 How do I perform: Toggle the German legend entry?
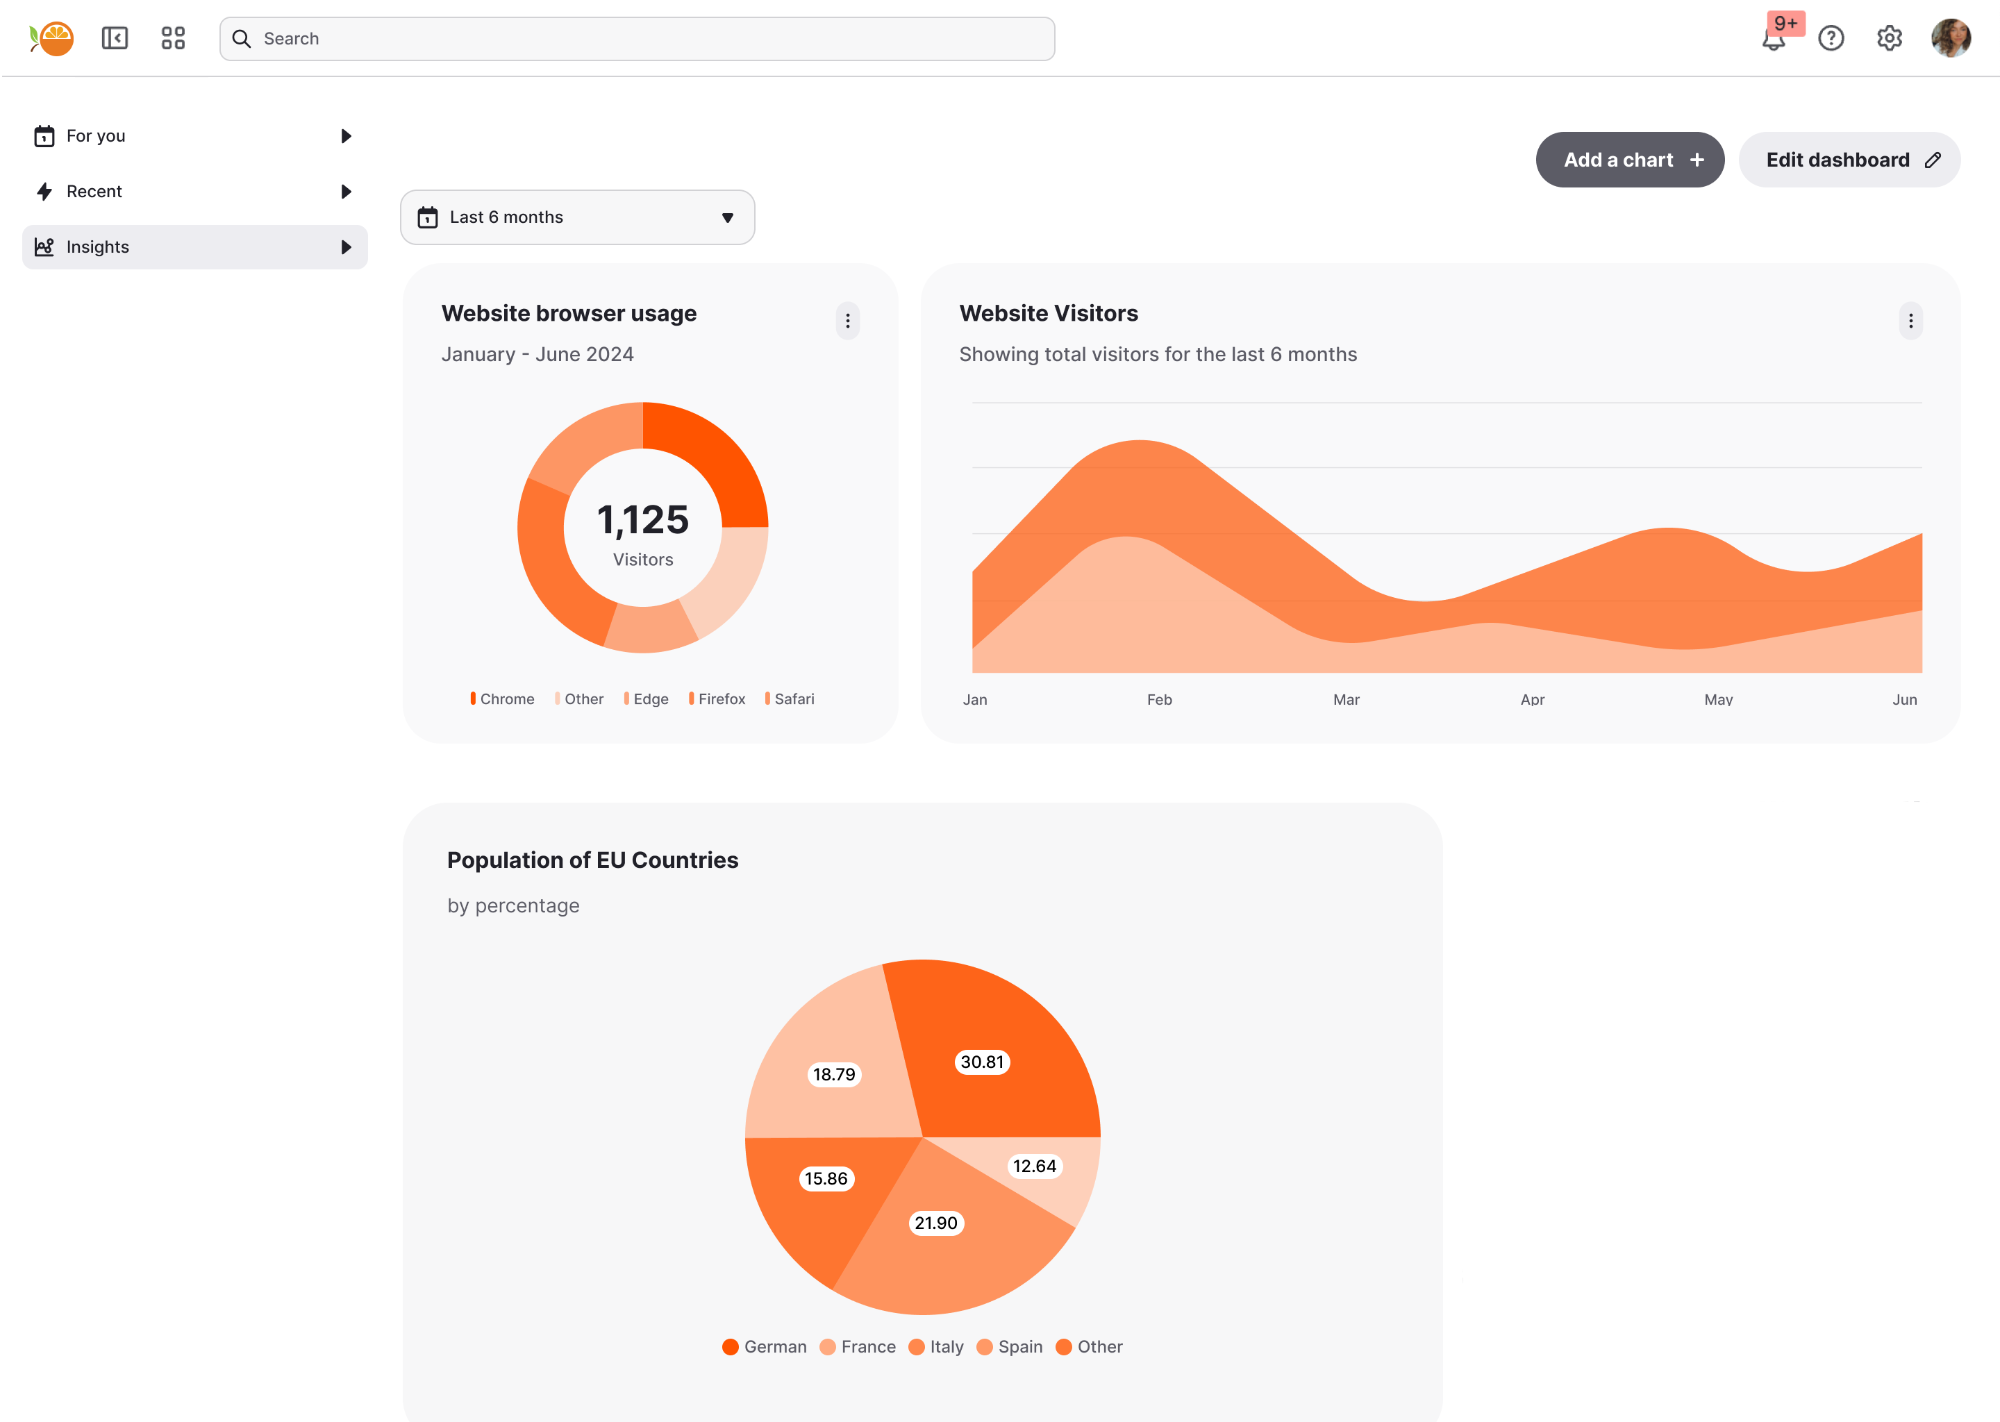point(764,1347)
